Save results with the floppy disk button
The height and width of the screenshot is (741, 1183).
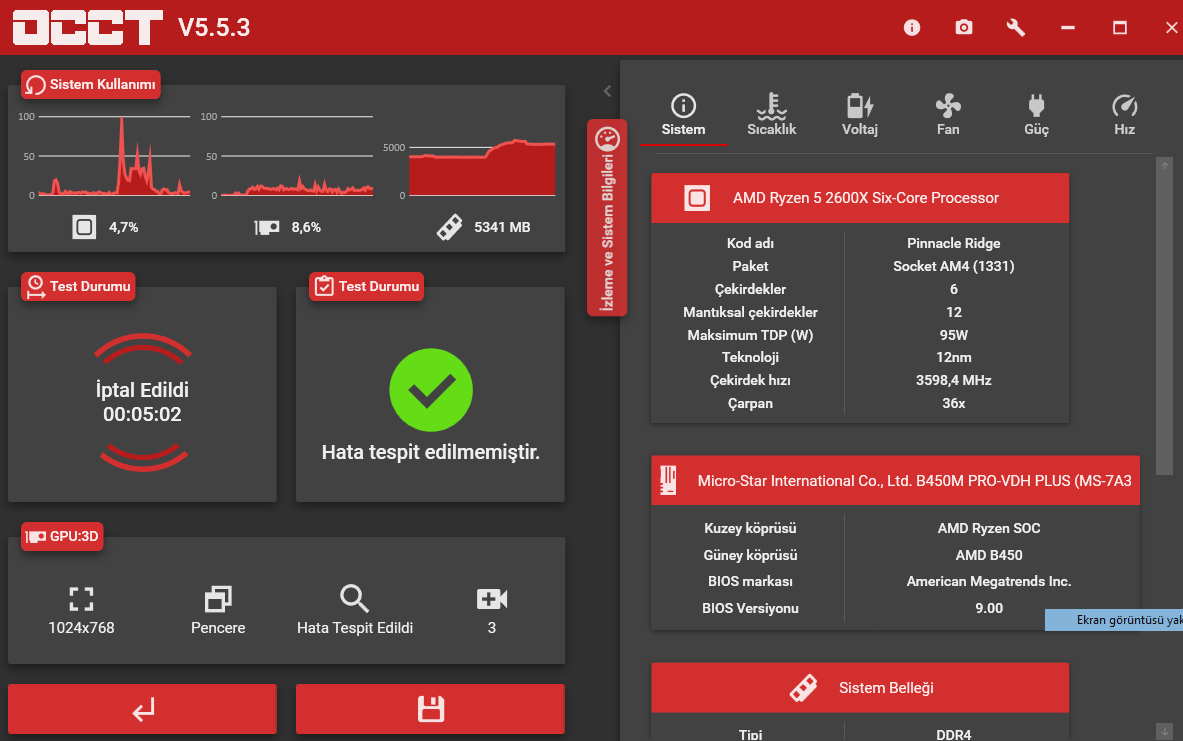pos(430,709)
